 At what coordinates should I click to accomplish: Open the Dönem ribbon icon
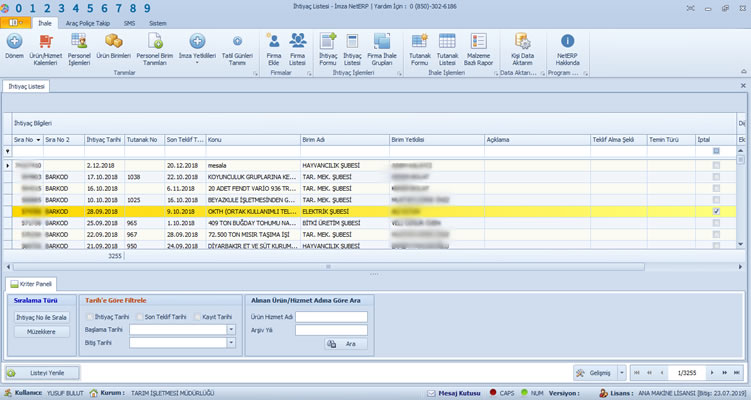pos(14,42)
